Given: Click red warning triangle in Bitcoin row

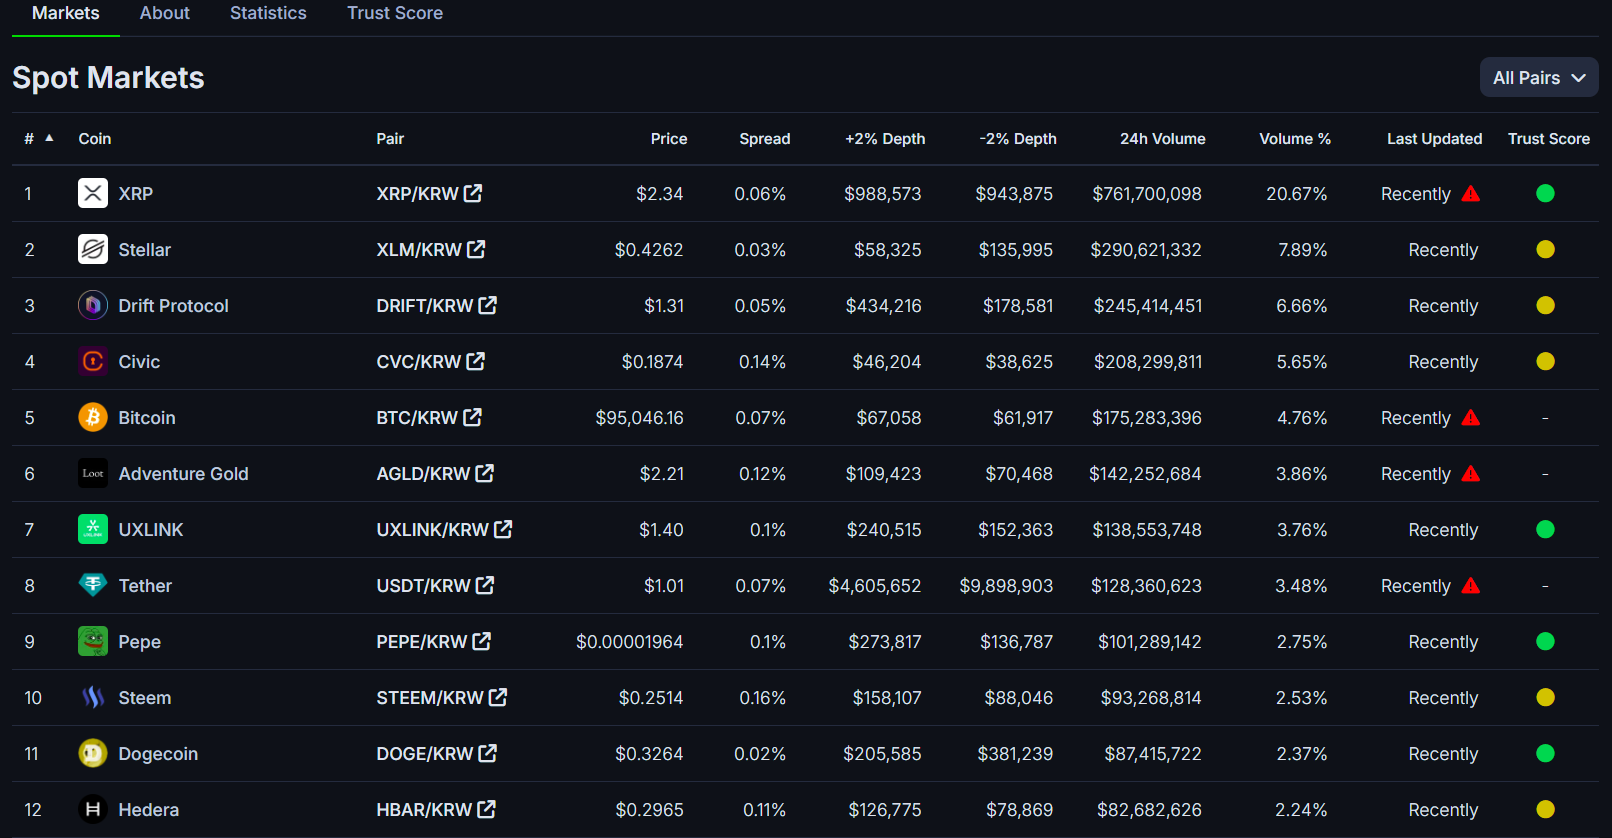Looking at the screenshot, I should pos(1471,418).
